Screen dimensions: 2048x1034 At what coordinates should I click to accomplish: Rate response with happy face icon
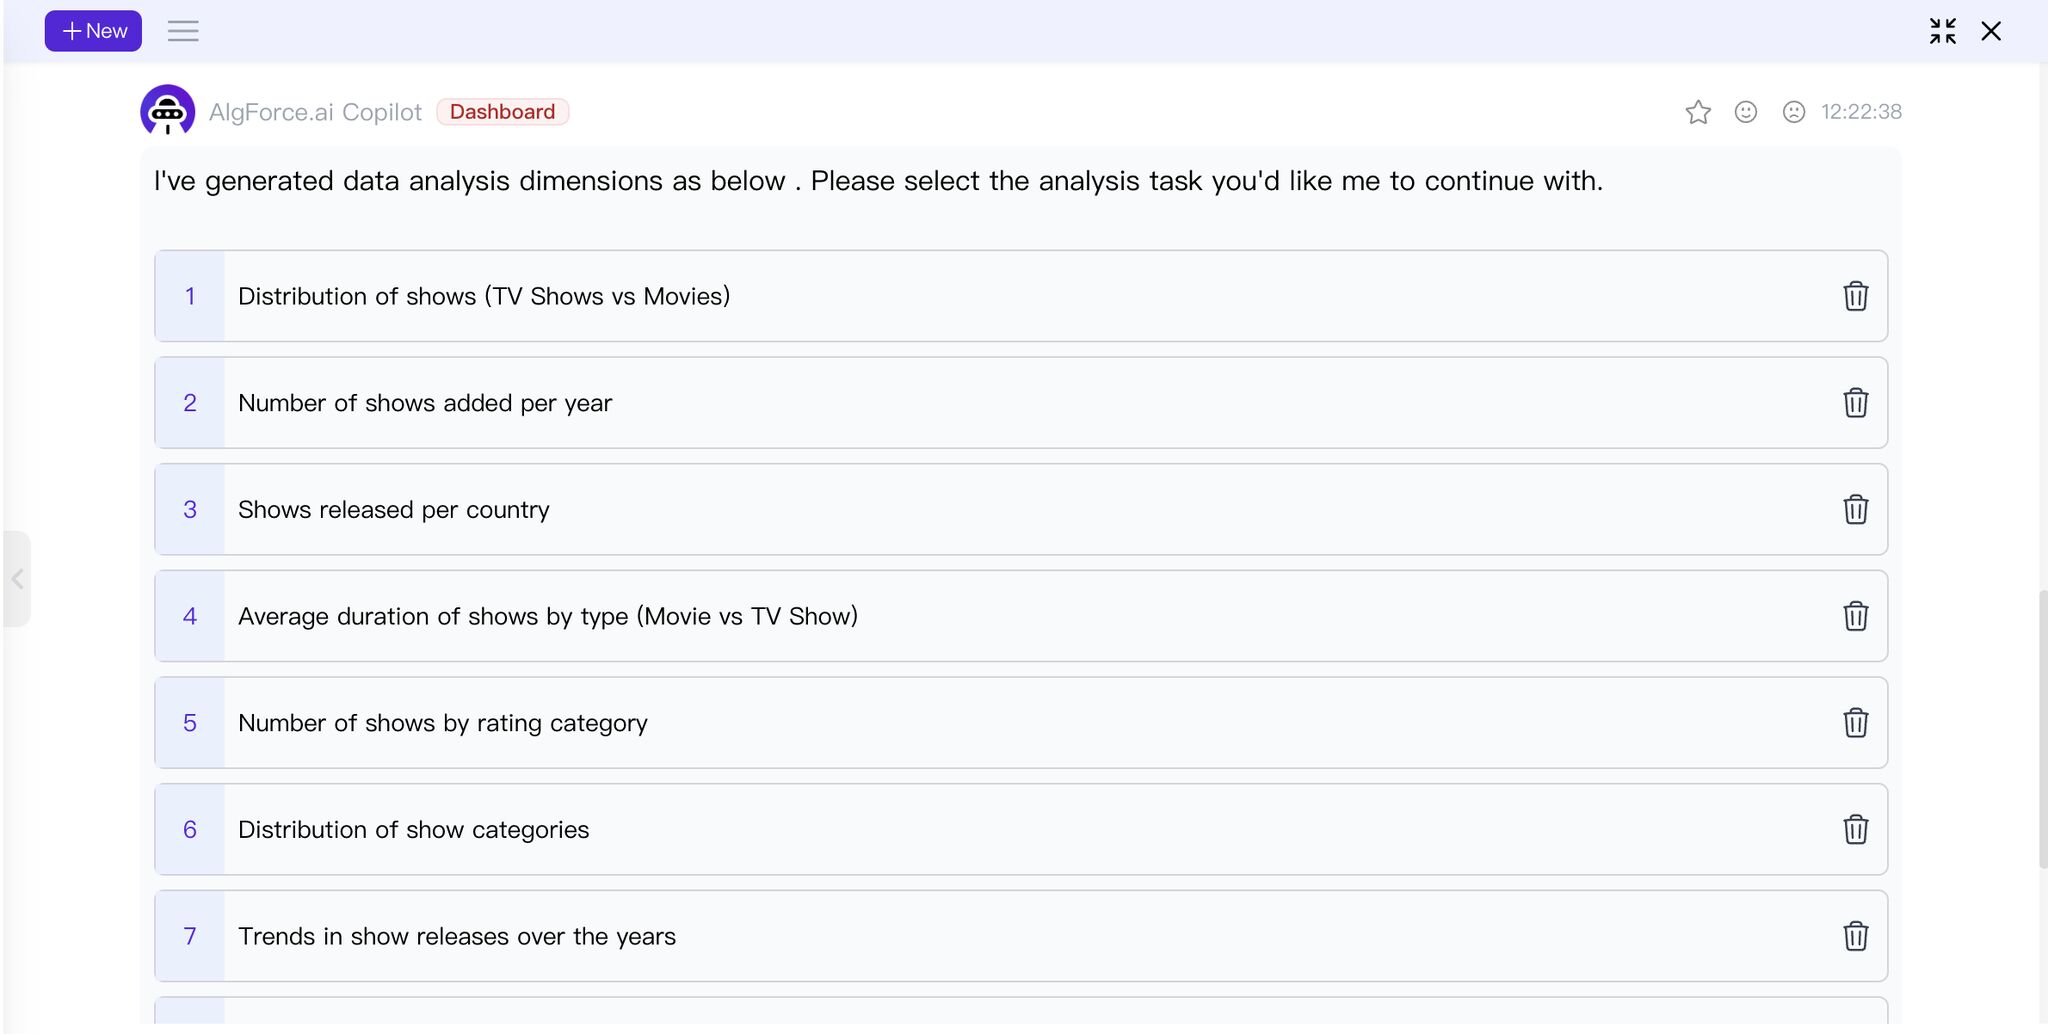[x=1746, y=112]
